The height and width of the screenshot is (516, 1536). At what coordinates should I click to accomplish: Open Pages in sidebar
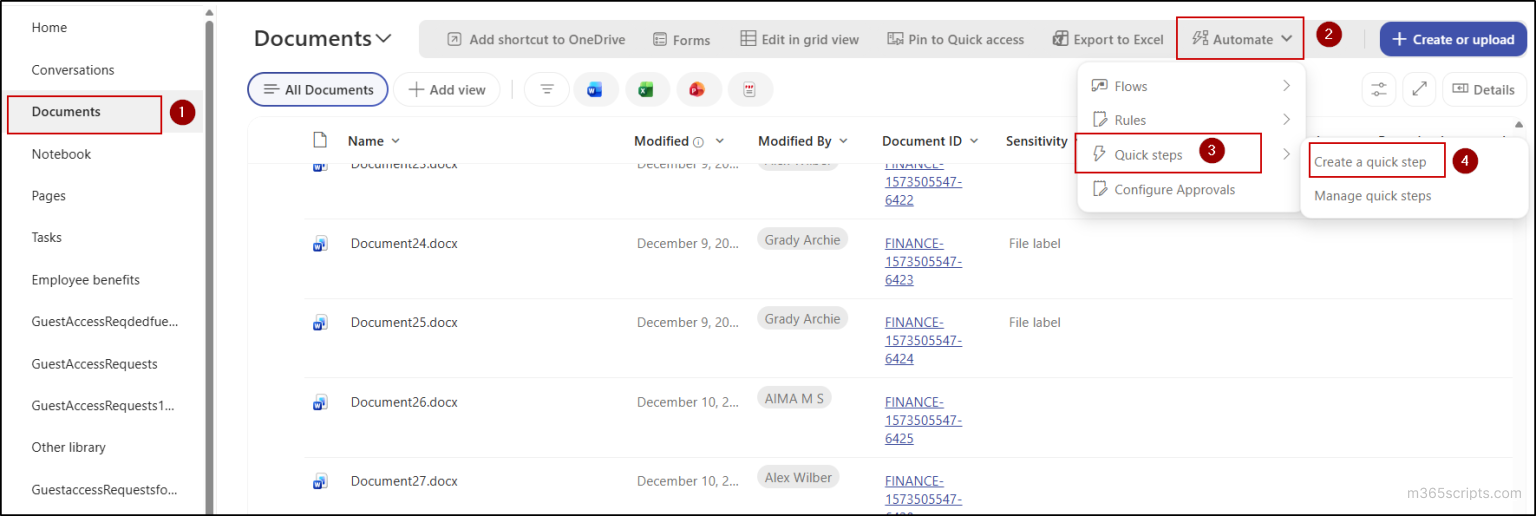49,196
